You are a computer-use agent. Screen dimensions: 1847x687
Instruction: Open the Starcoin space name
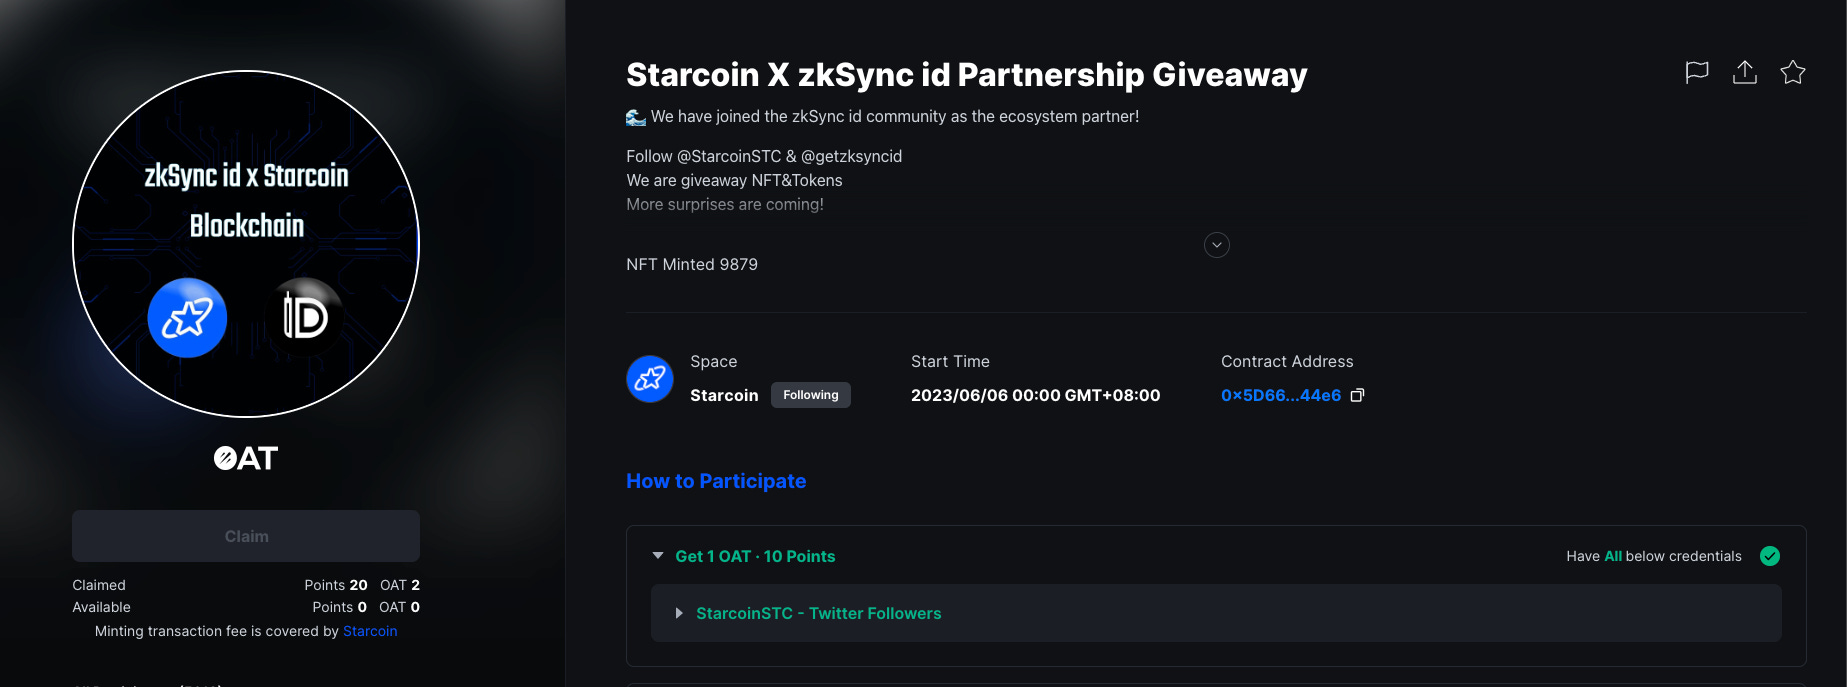click(724, 395)
